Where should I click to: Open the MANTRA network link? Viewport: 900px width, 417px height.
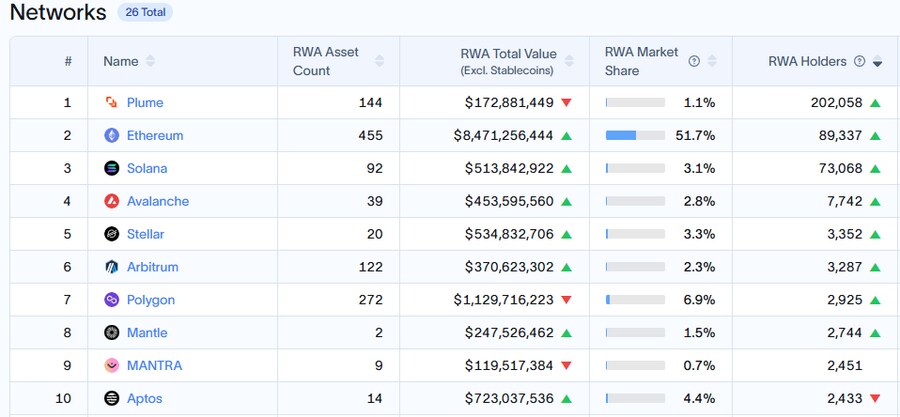[x=154, y=365]
